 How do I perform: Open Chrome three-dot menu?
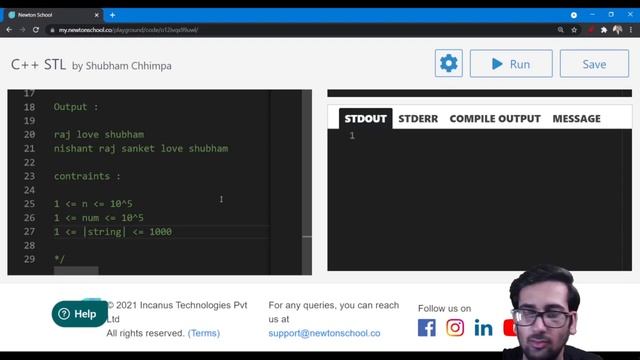point(631,30)
